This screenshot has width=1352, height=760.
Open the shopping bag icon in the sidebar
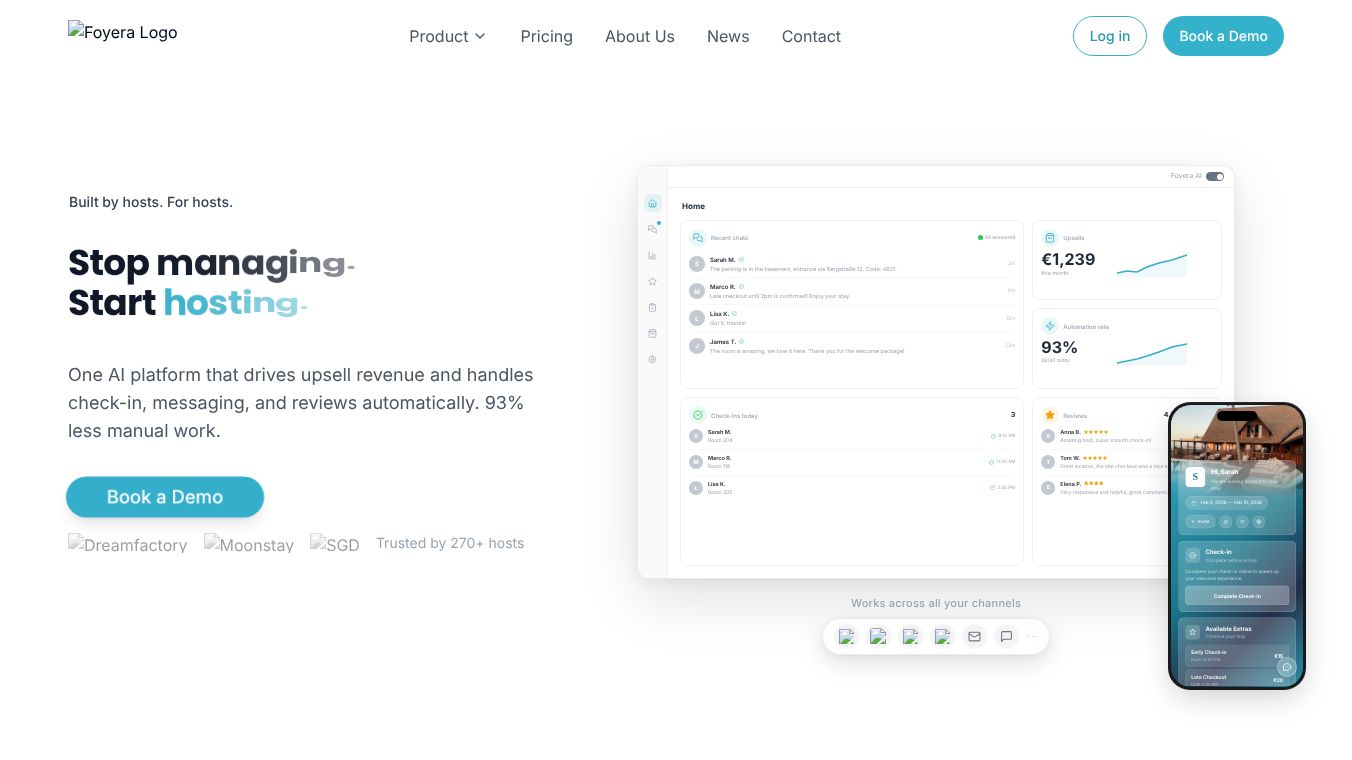pos(653,333)
